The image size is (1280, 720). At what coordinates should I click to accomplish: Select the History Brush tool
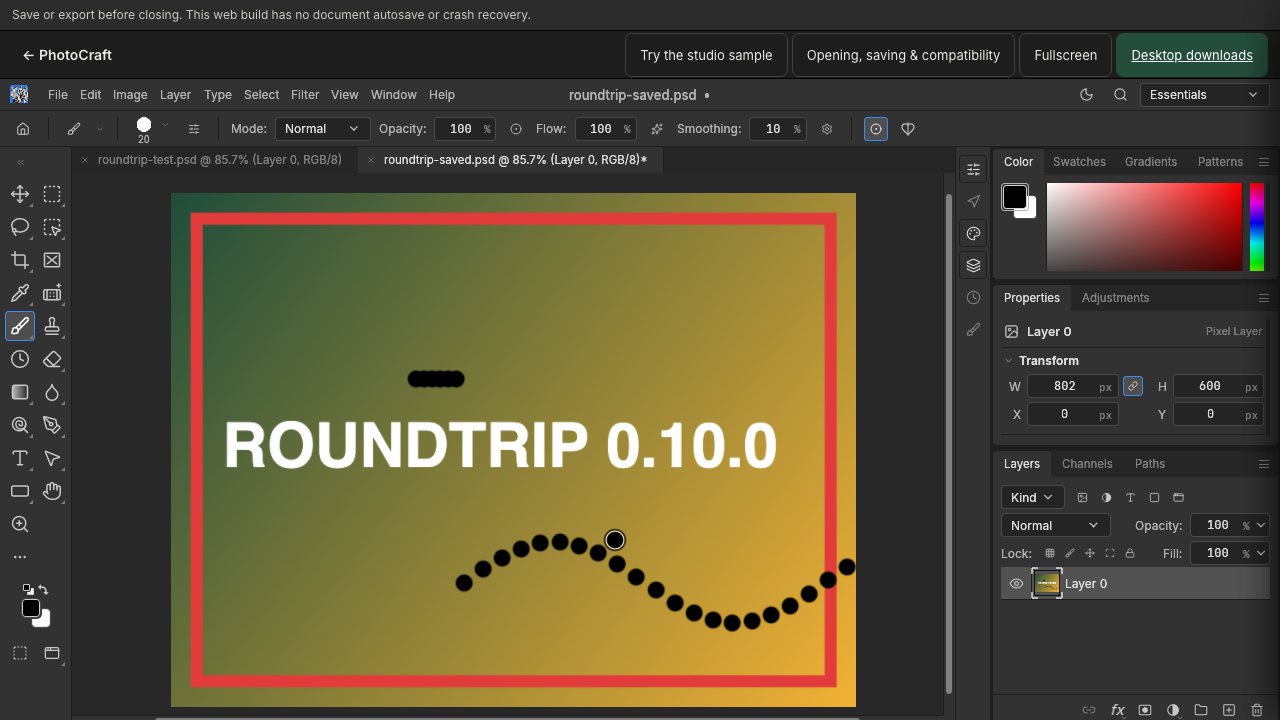(x=20, y=360)
